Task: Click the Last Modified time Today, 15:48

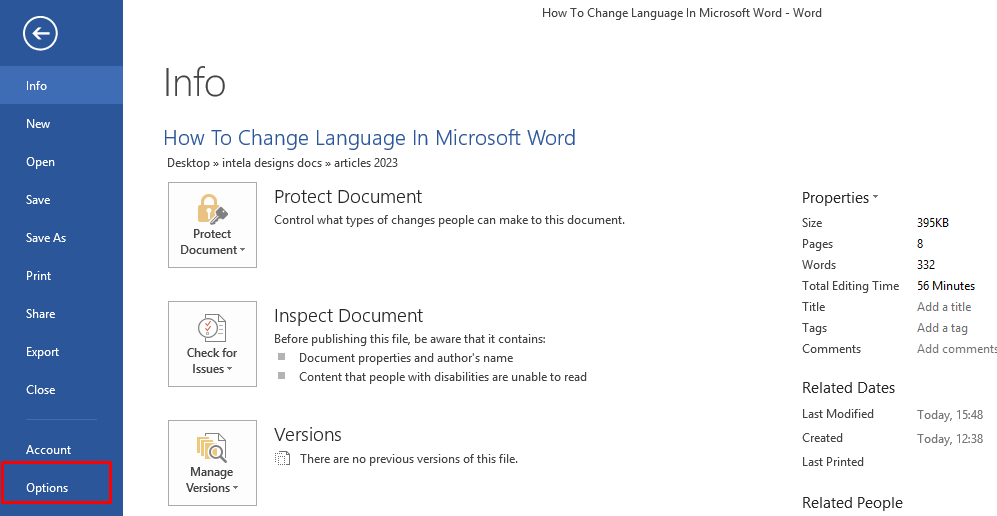Action: click(x=950, y=415)
